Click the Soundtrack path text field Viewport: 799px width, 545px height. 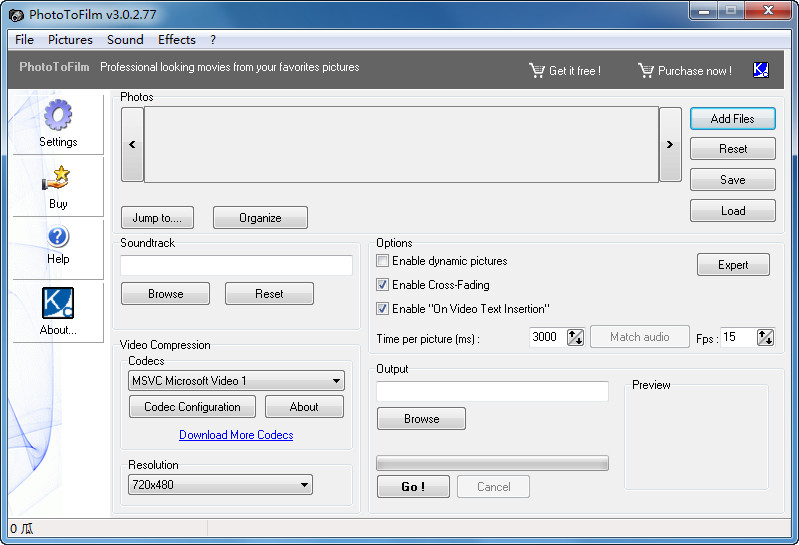(236, 265)
